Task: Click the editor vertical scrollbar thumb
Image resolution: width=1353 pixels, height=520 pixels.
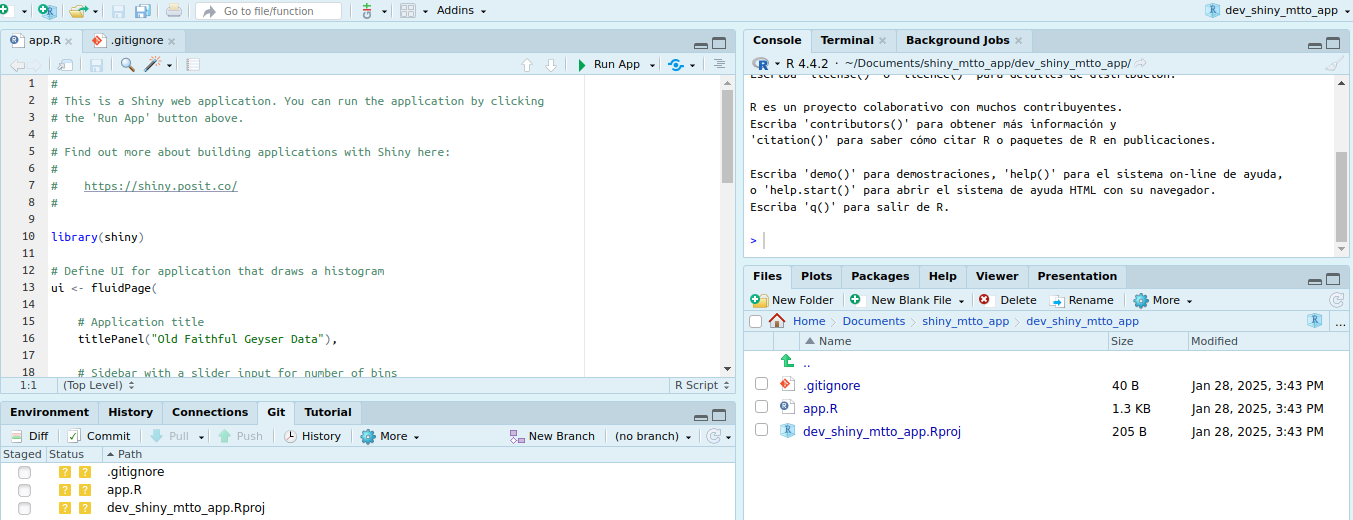Action: [727, 136]
